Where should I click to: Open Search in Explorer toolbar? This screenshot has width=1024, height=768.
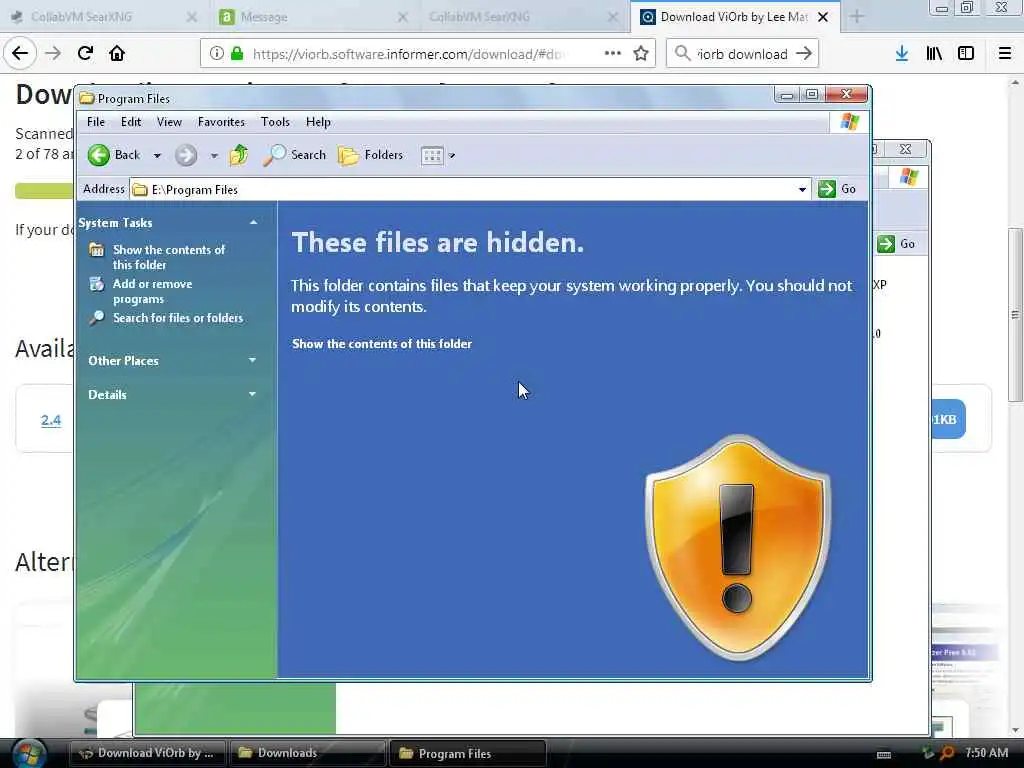click(295, 155)
